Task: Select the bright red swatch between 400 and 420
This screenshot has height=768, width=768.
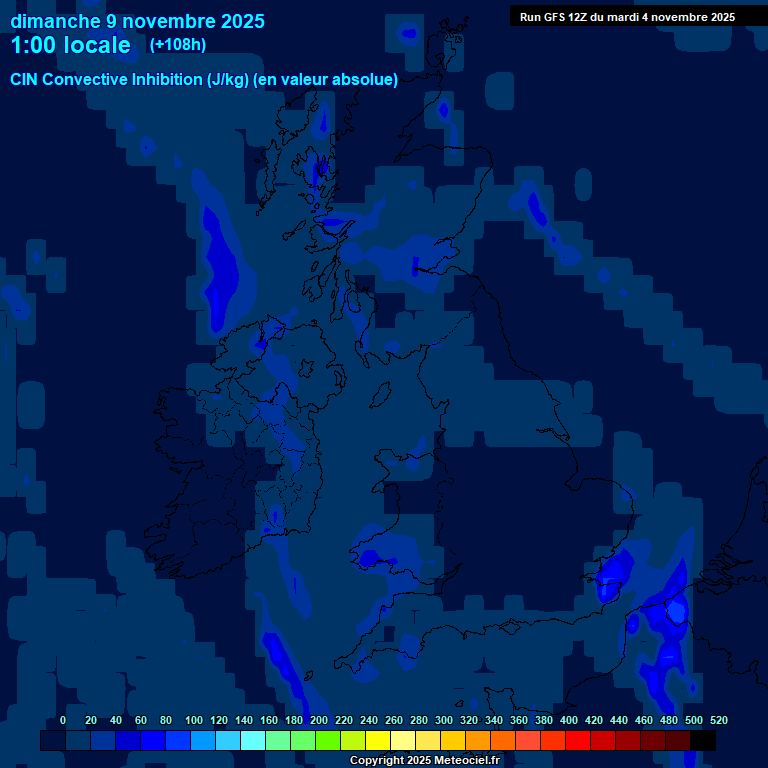Action: tap(578, 740)
